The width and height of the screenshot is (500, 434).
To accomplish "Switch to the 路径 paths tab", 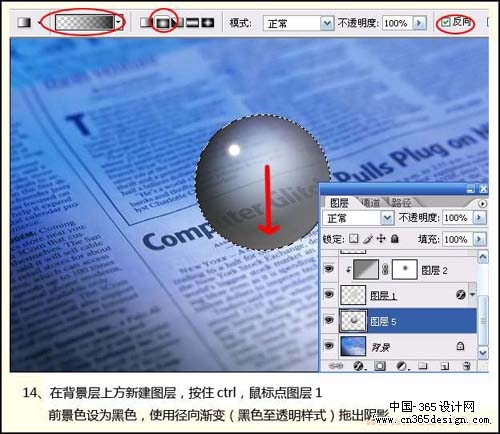I will [401, 202].
